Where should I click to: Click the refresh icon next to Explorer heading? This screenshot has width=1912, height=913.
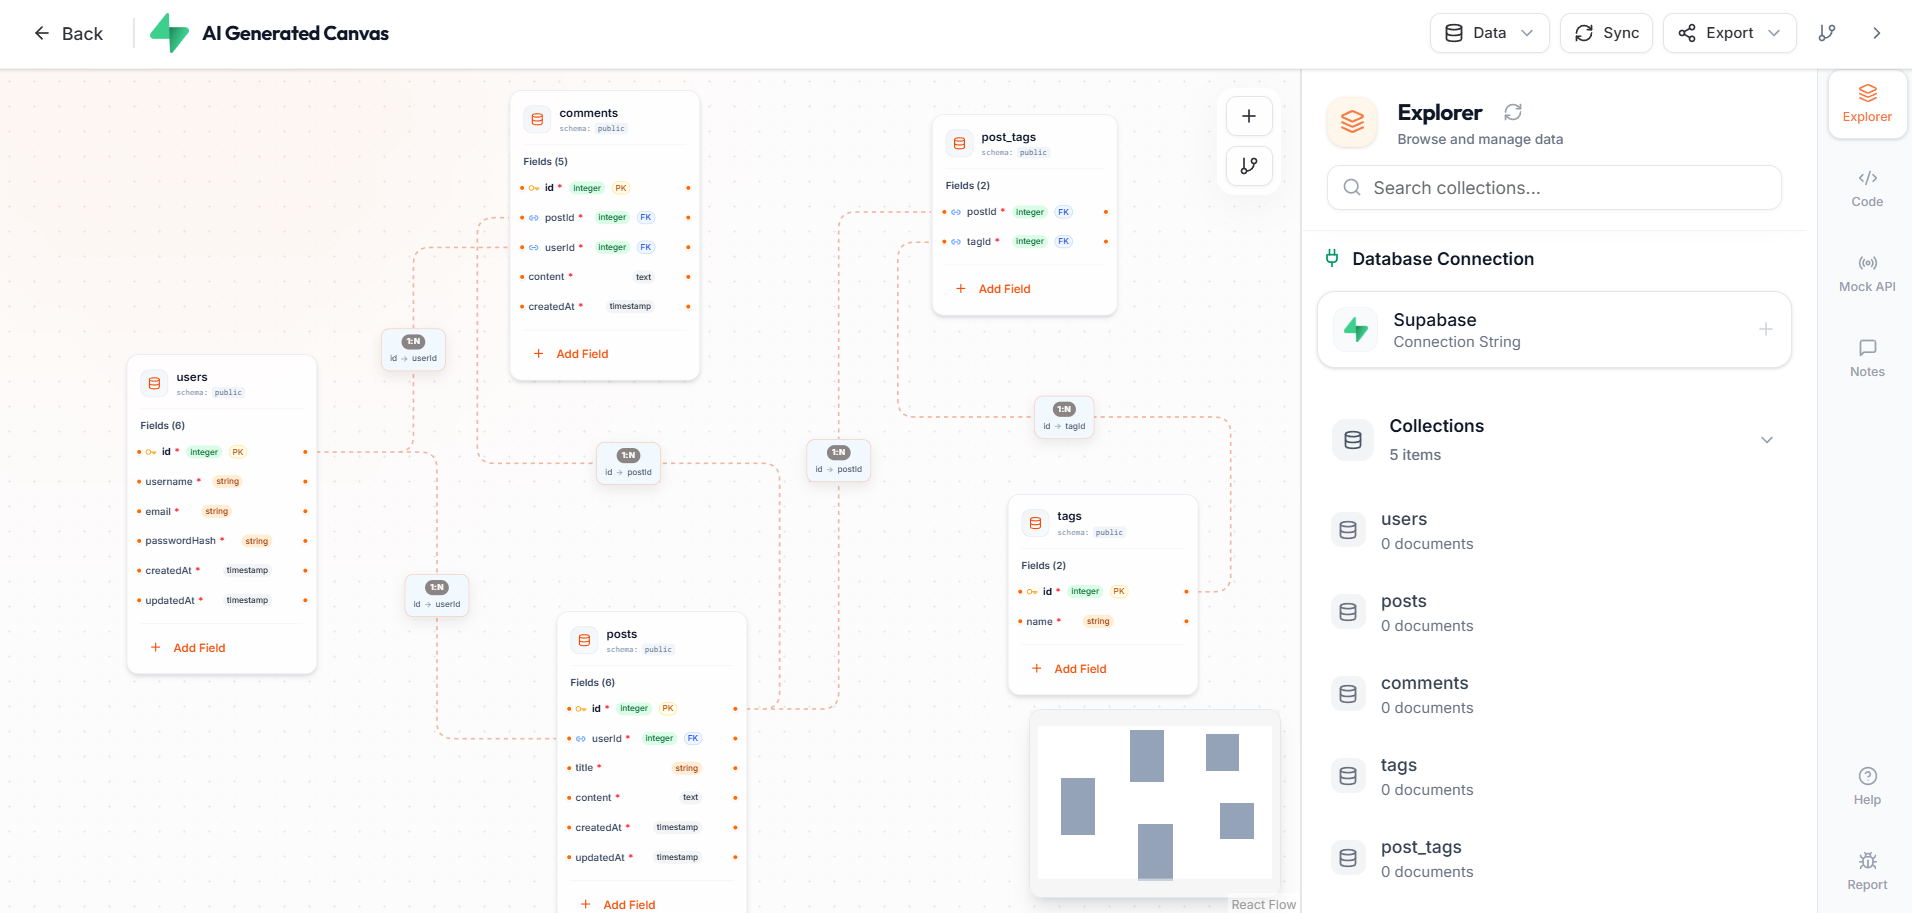point(1513,112)
